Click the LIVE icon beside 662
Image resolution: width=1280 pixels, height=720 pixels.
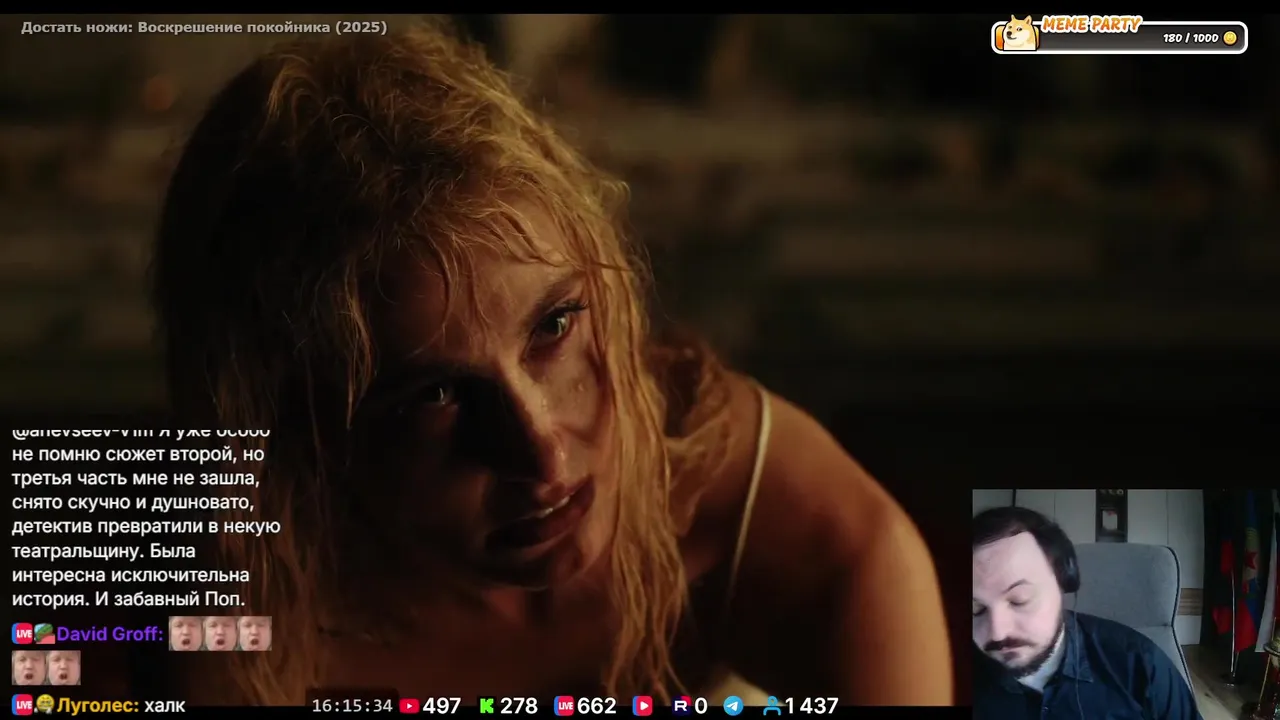tap(564, 706)
